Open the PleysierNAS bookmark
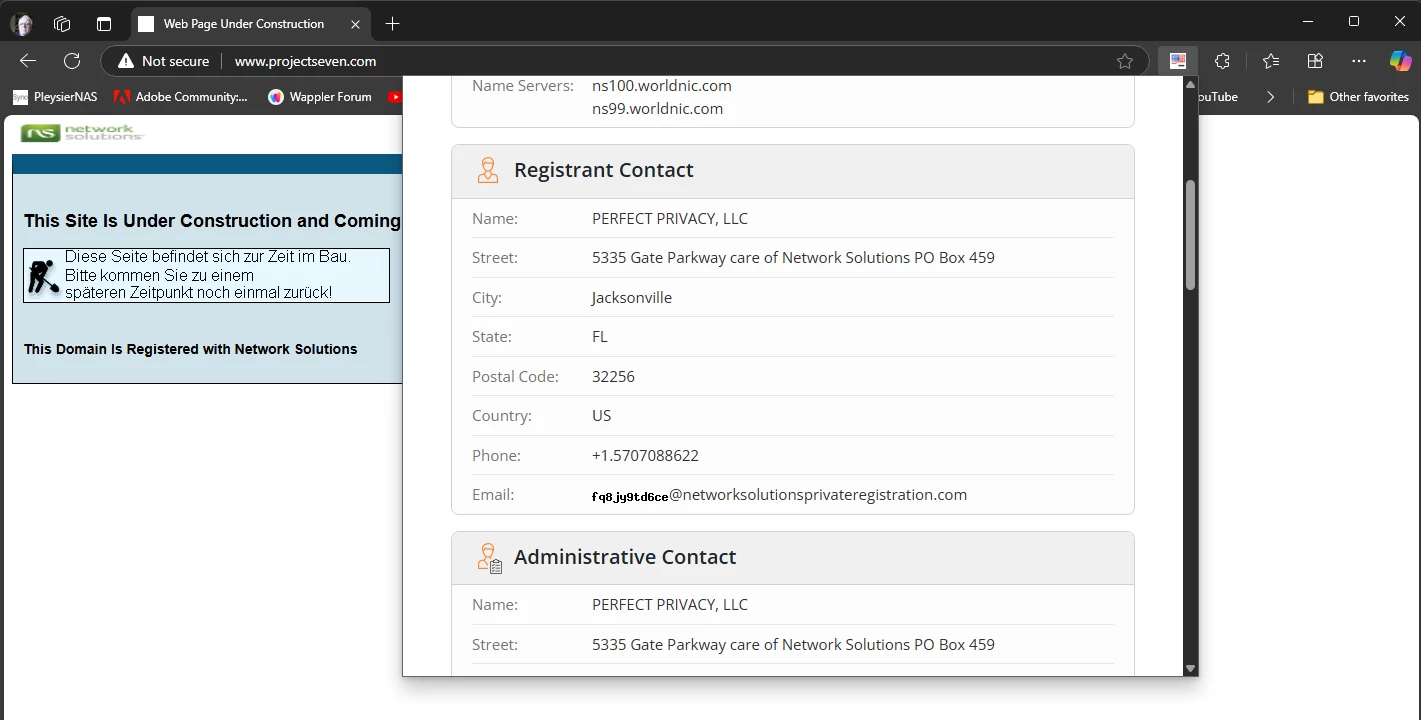1421x720 pixels. tap(56, 97)
